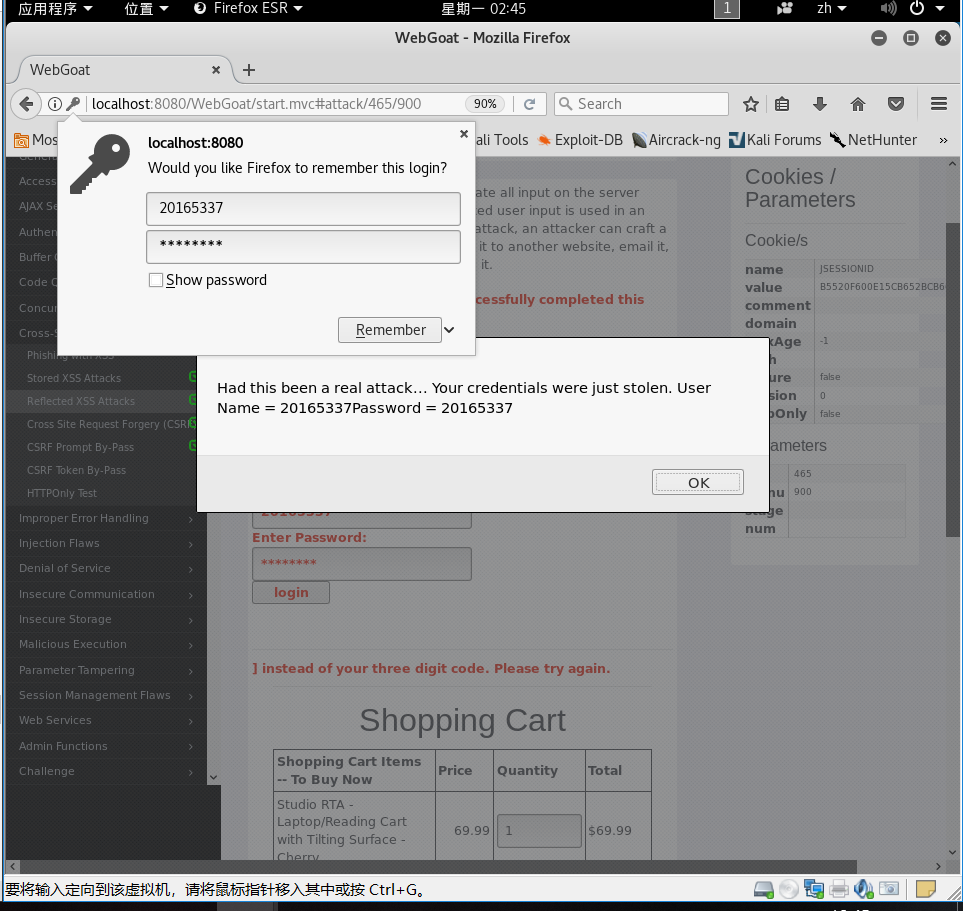Image resolution: width=963 pixels, height=911 pixels.
Task: Open Reflected XSS Attacks lesson
Action: 80,401
